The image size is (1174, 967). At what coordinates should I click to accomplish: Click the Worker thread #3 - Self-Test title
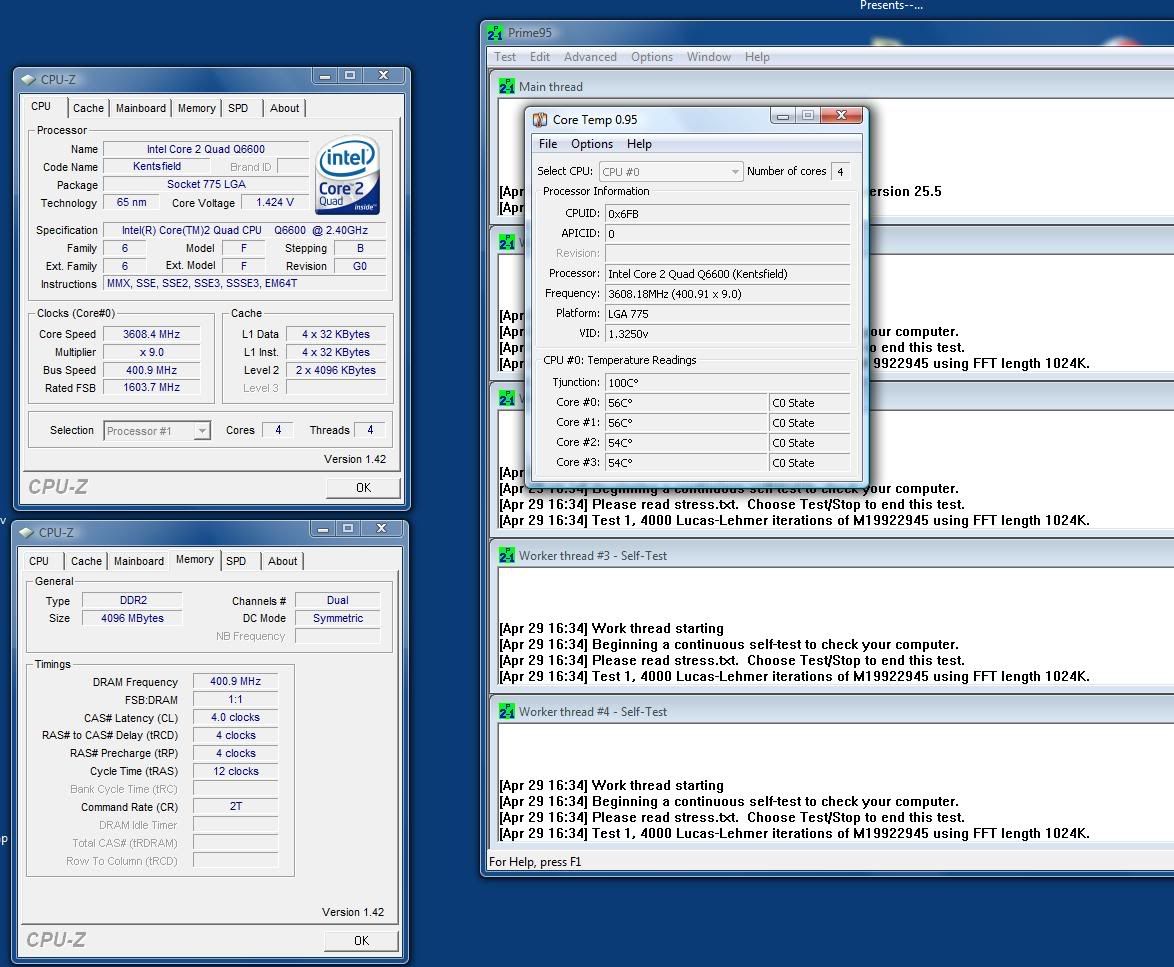592,555
